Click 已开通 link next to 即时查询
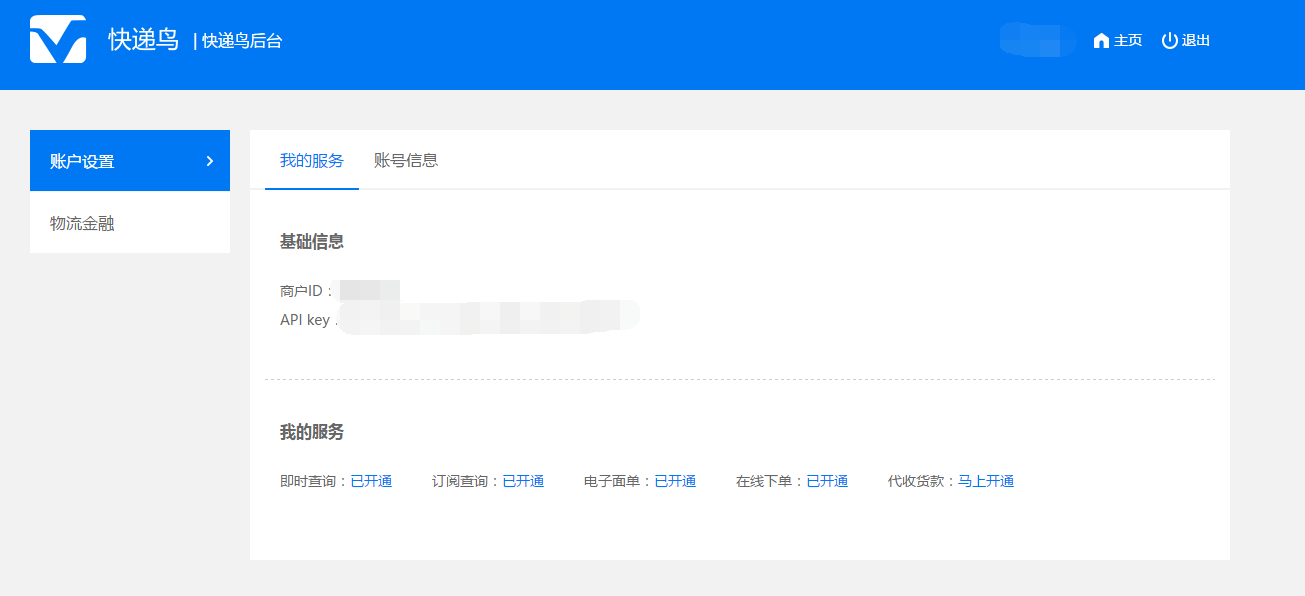Image resolution: width=1305 pixels, height=596 pixels. [x=371, y=481]
